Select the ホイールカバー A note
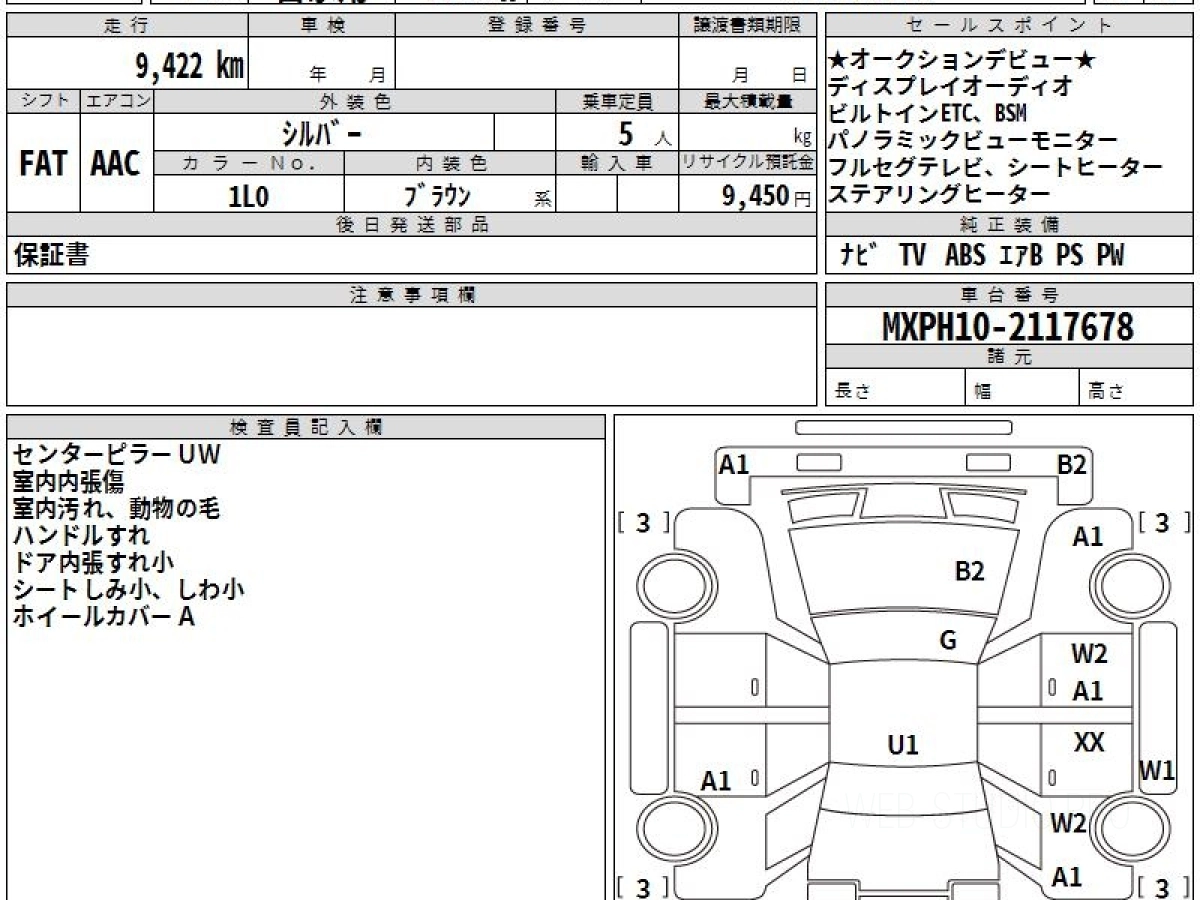1200x900 pixels. pos(104,617)
